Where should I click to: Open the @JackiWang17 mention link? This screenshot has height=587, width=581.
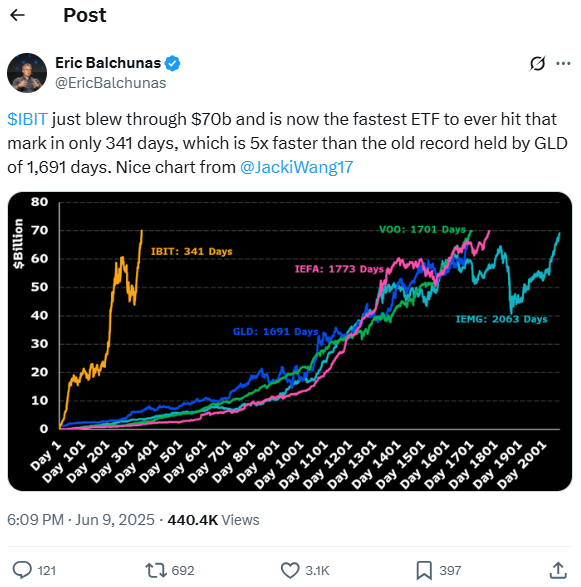point(296,167)
